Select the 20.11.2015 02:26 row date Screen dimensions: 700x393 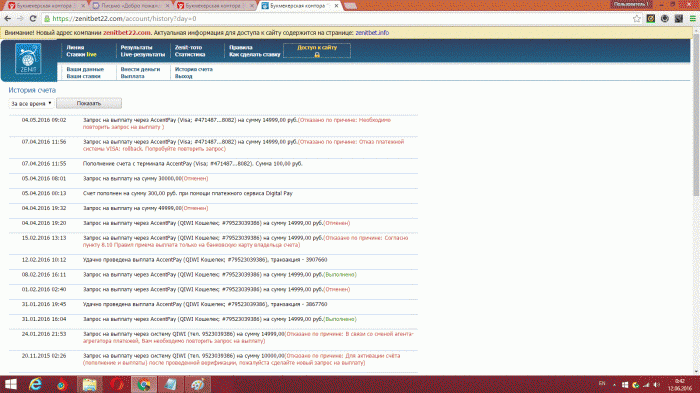point(44,356)
